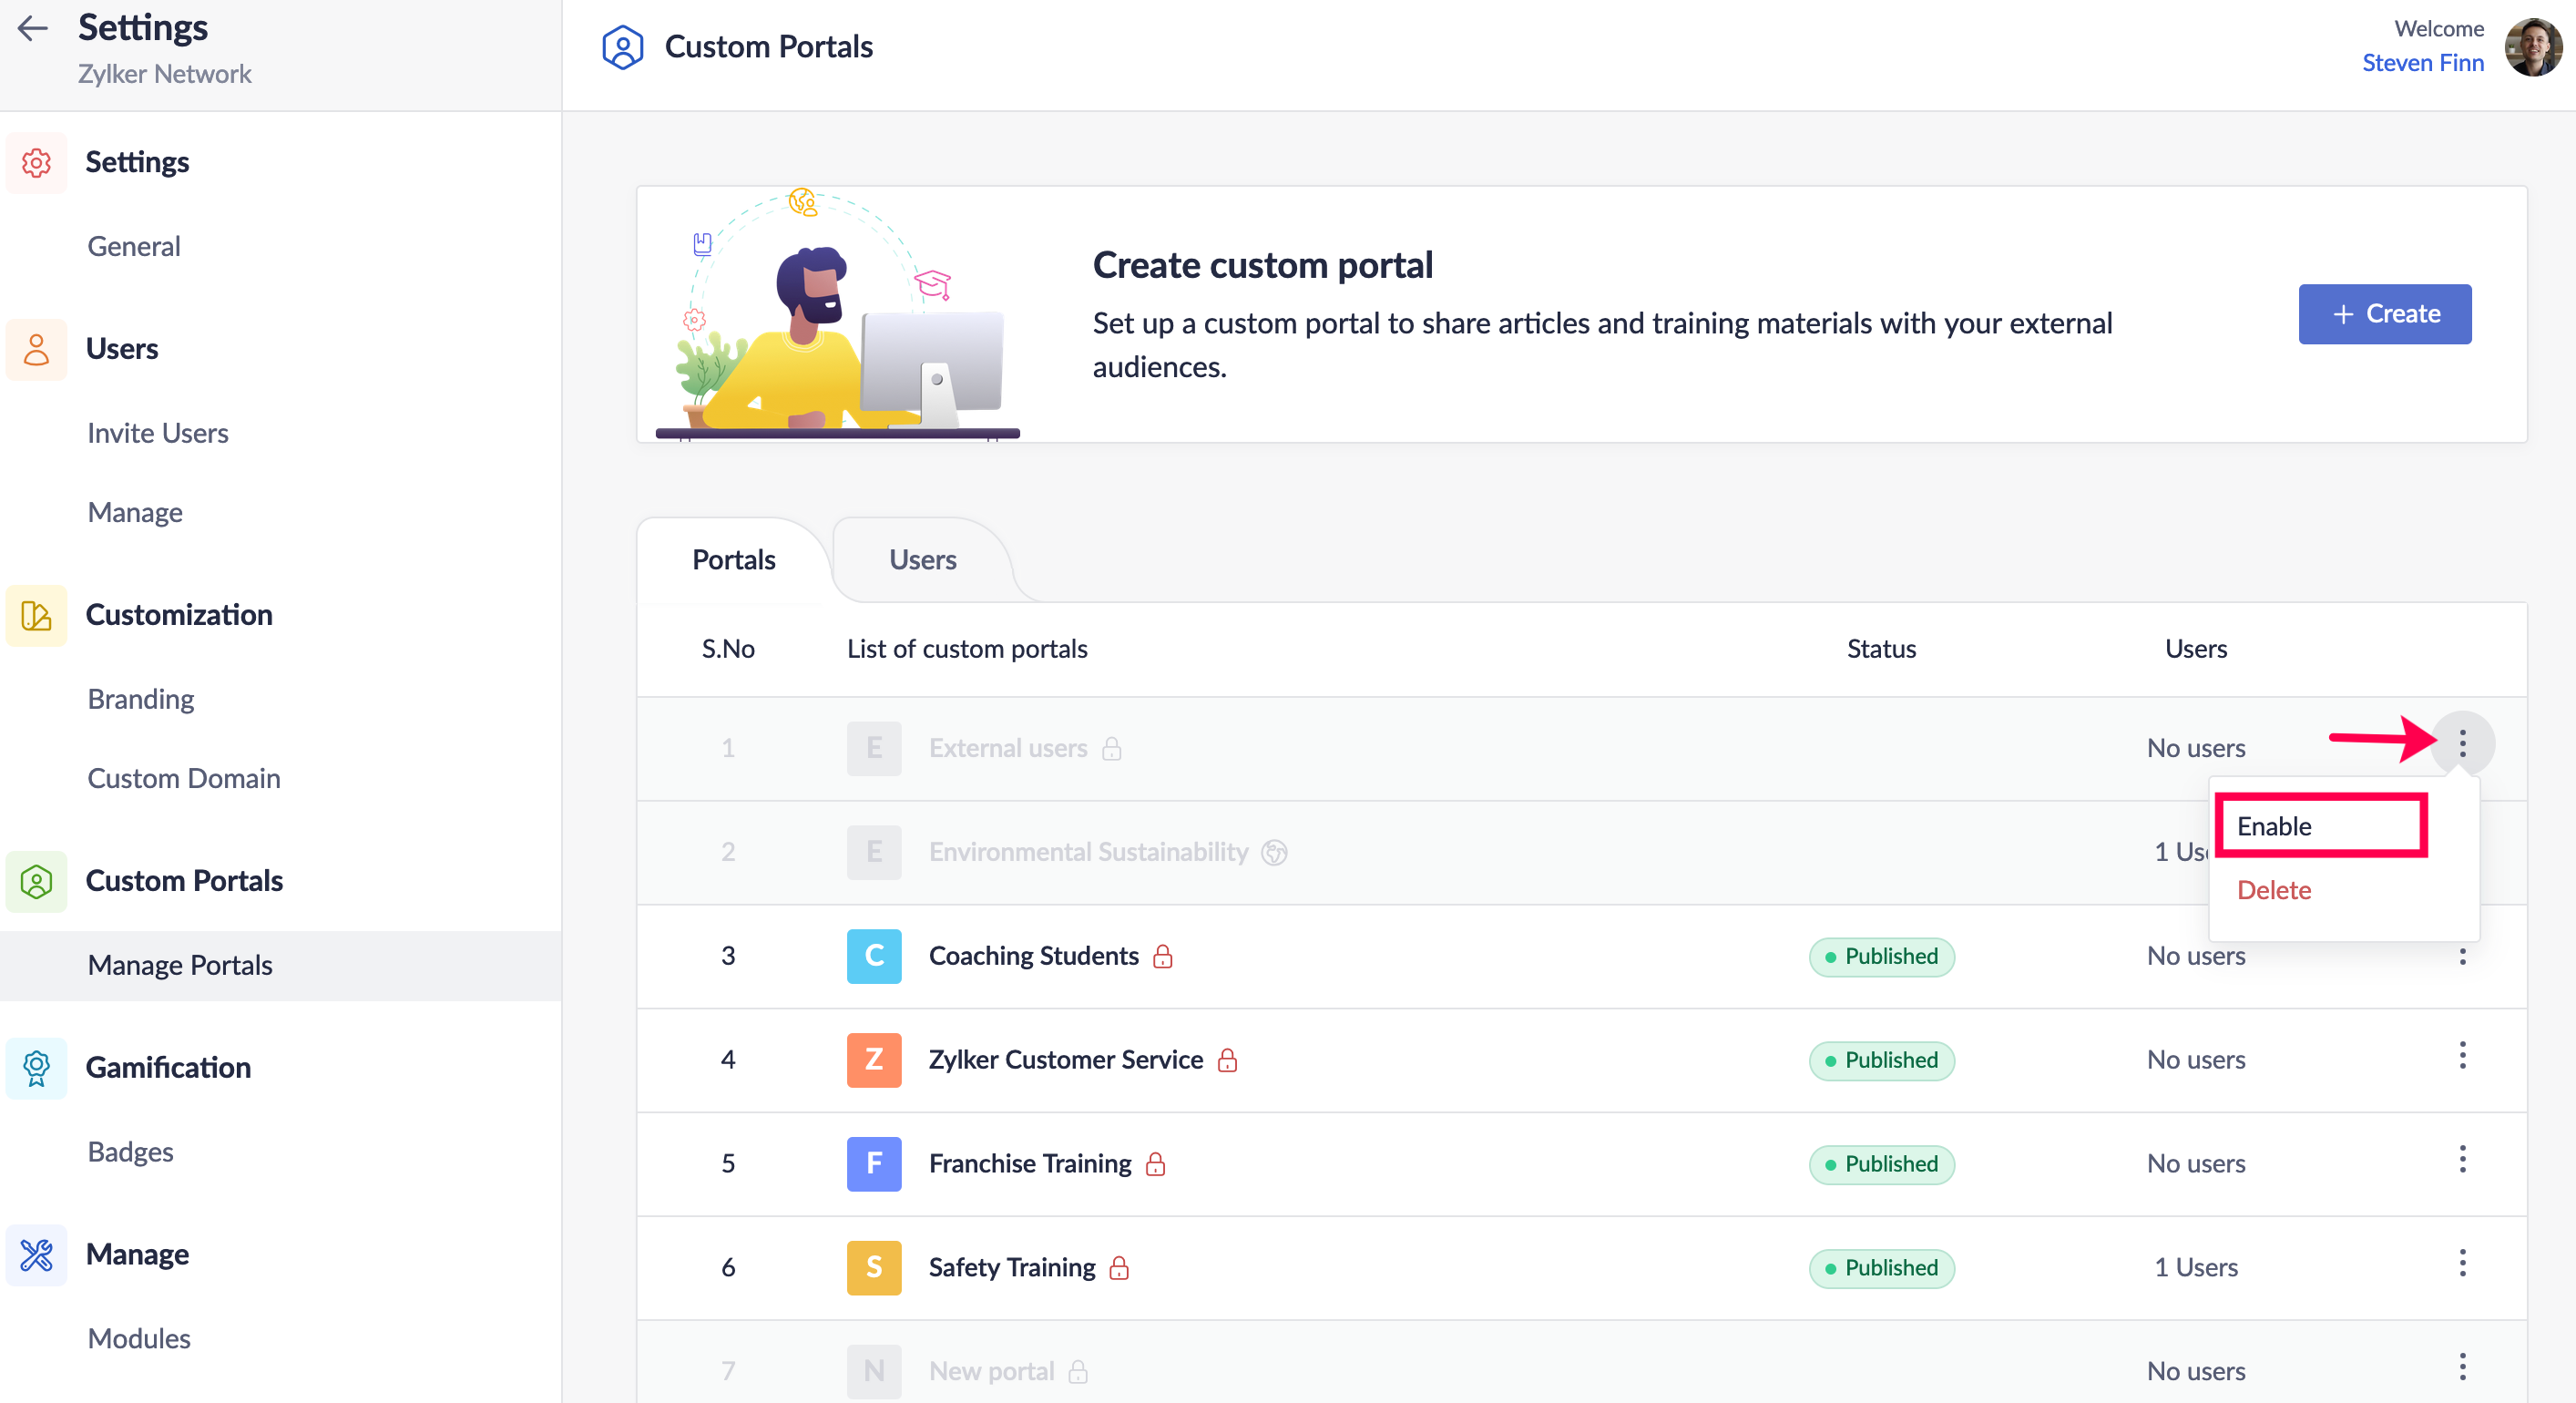
Task: Go to Custom Domain settings
Action: click(x=184, y=778)
